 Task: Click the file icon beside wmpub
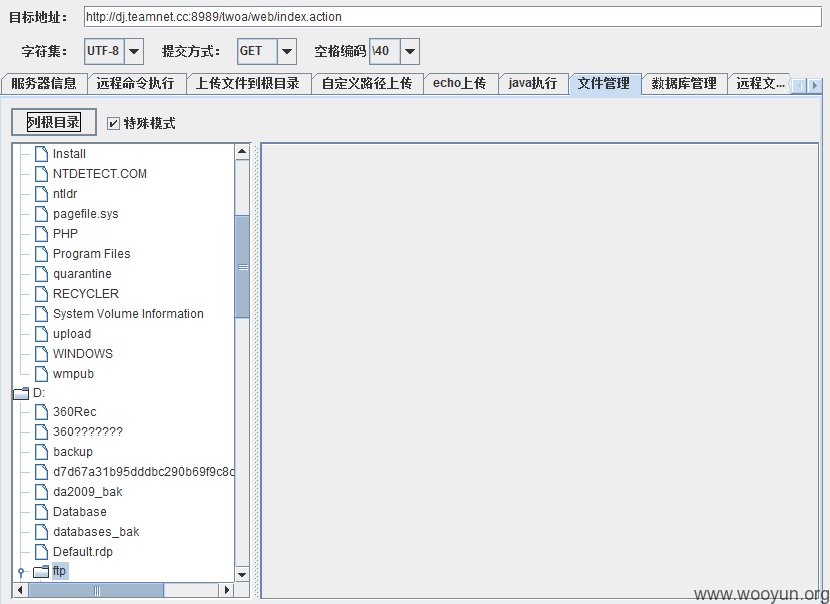pyautogui.click(x=41, y=374)
